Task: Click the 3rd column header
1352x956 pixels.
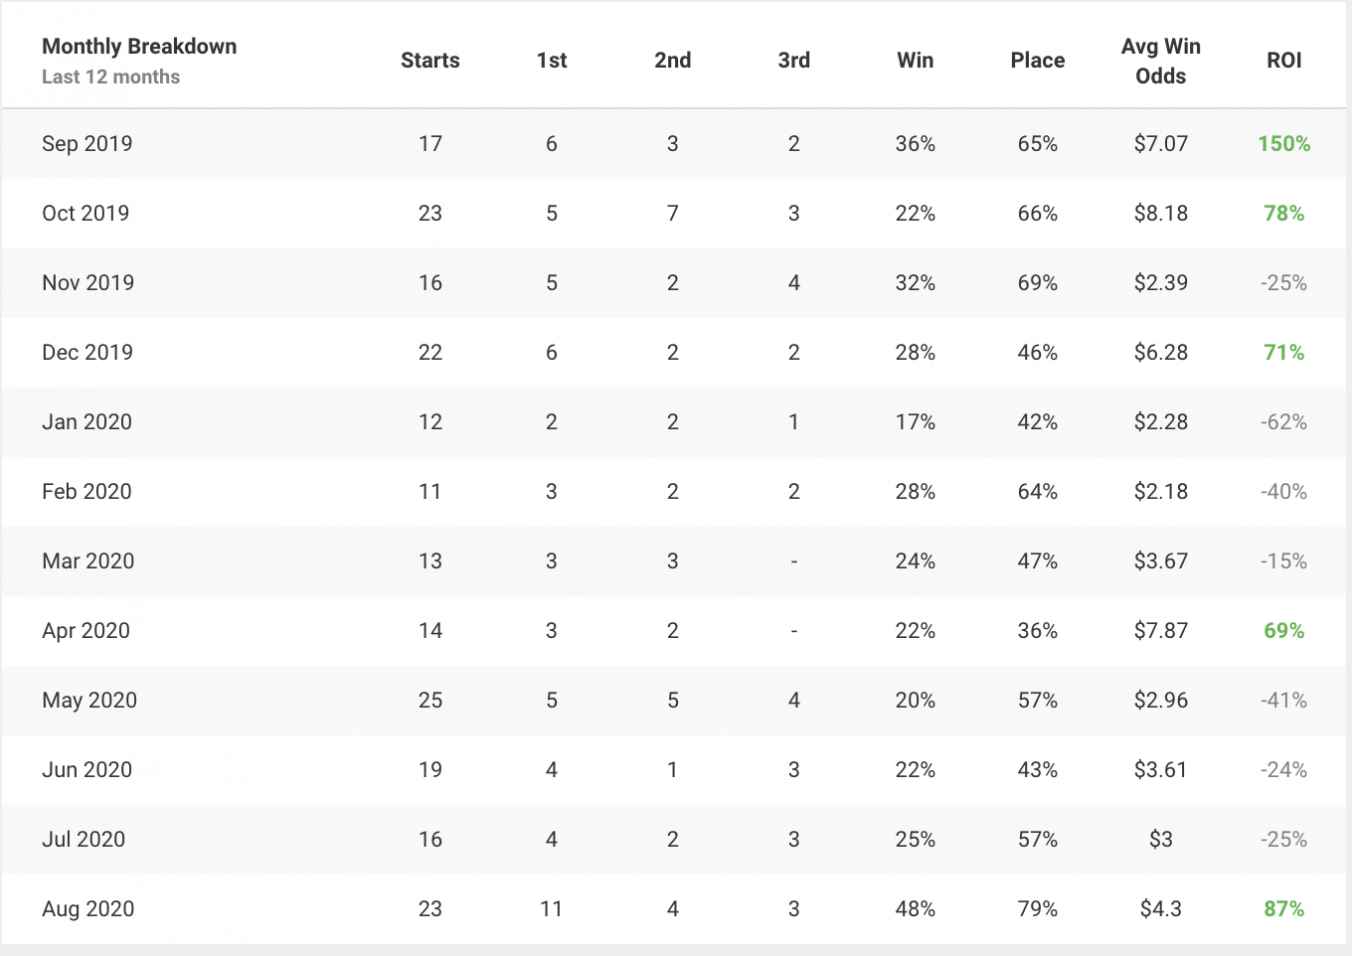Action: point(794,60)
